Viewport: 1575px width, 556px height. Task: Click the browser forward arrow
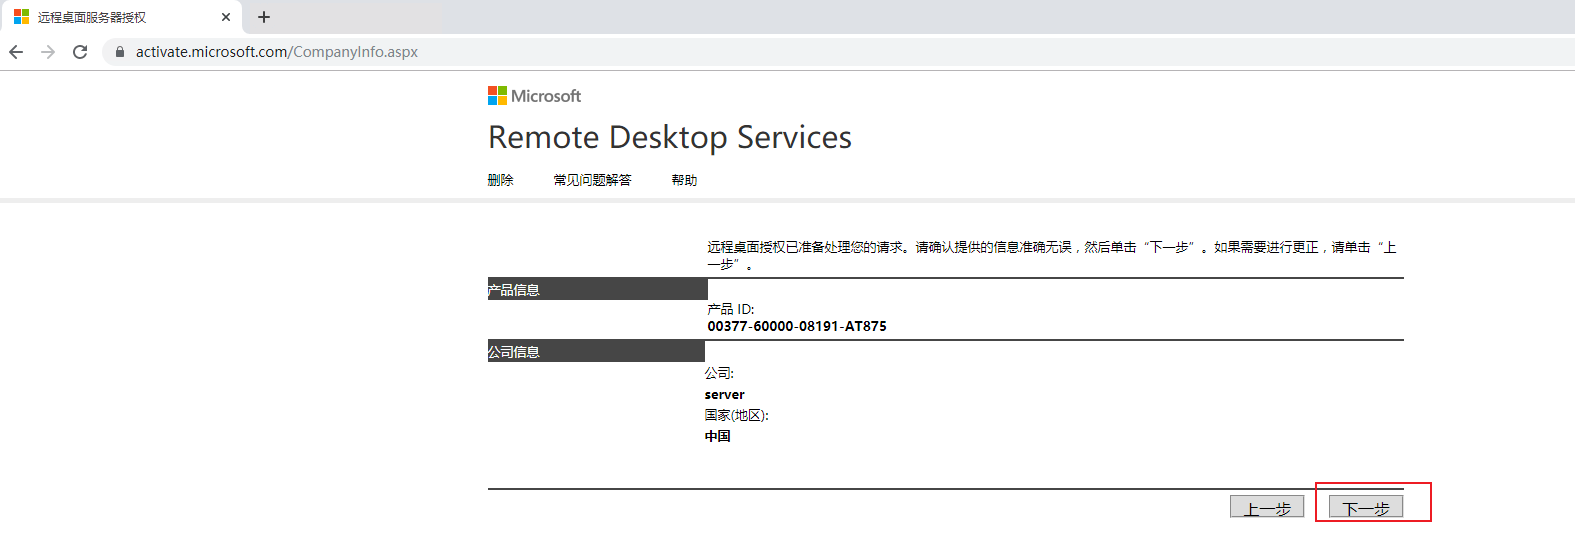coord(48,52)
